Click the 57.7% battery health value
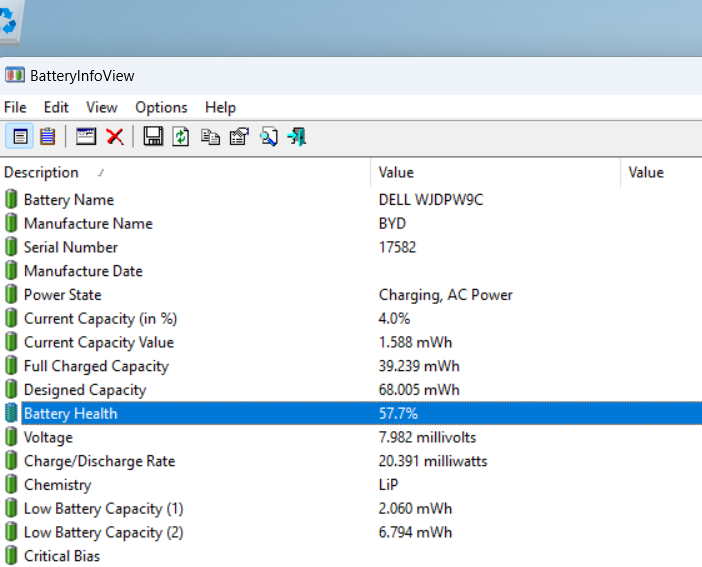This screenshot has height=567, width=702. coord(398,413)
